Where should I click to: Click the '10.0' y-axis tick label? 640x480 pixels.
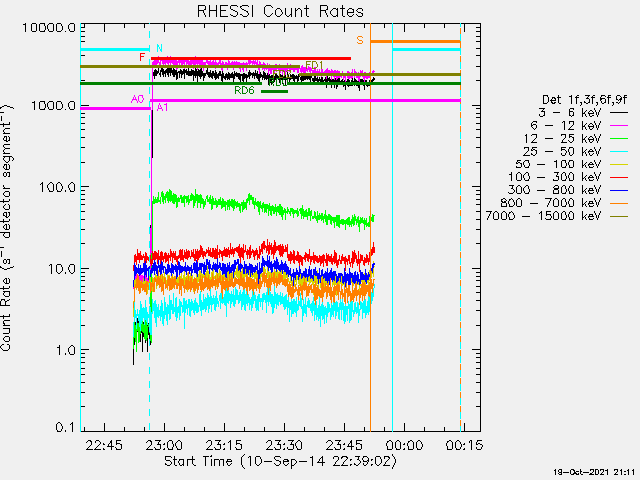[x=61, y=269]
